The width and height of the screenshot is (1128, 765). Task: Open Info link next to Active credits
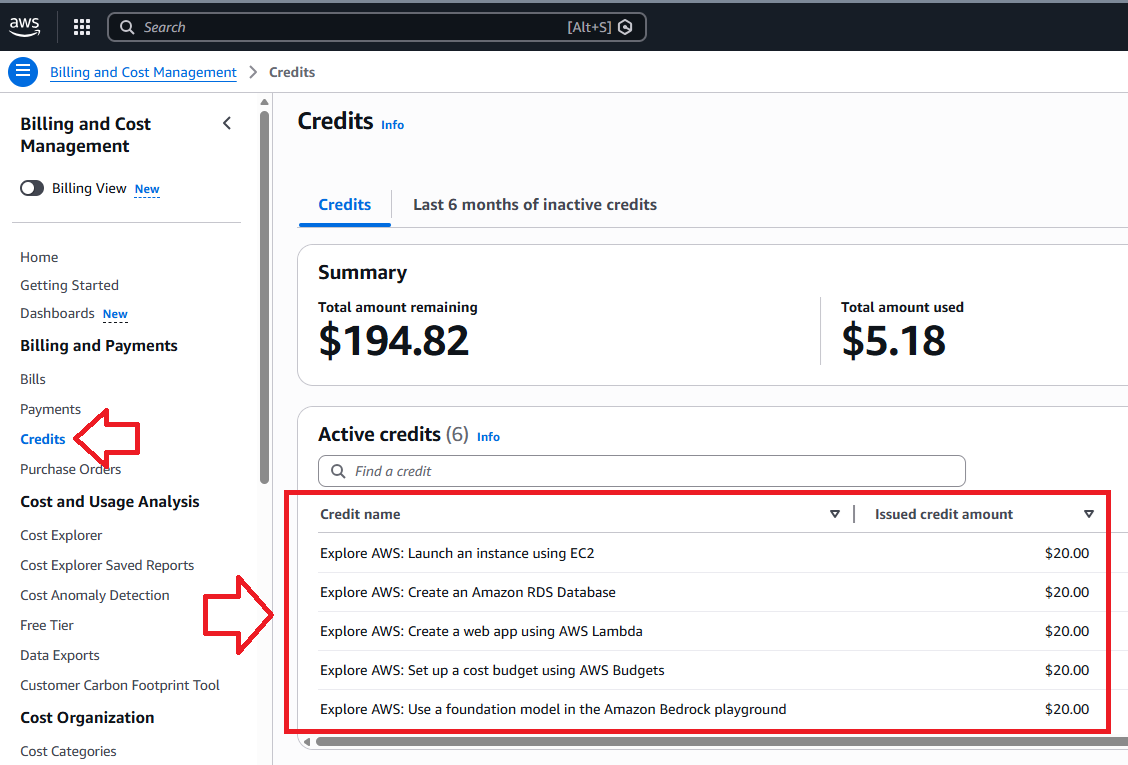pos(488,437)
